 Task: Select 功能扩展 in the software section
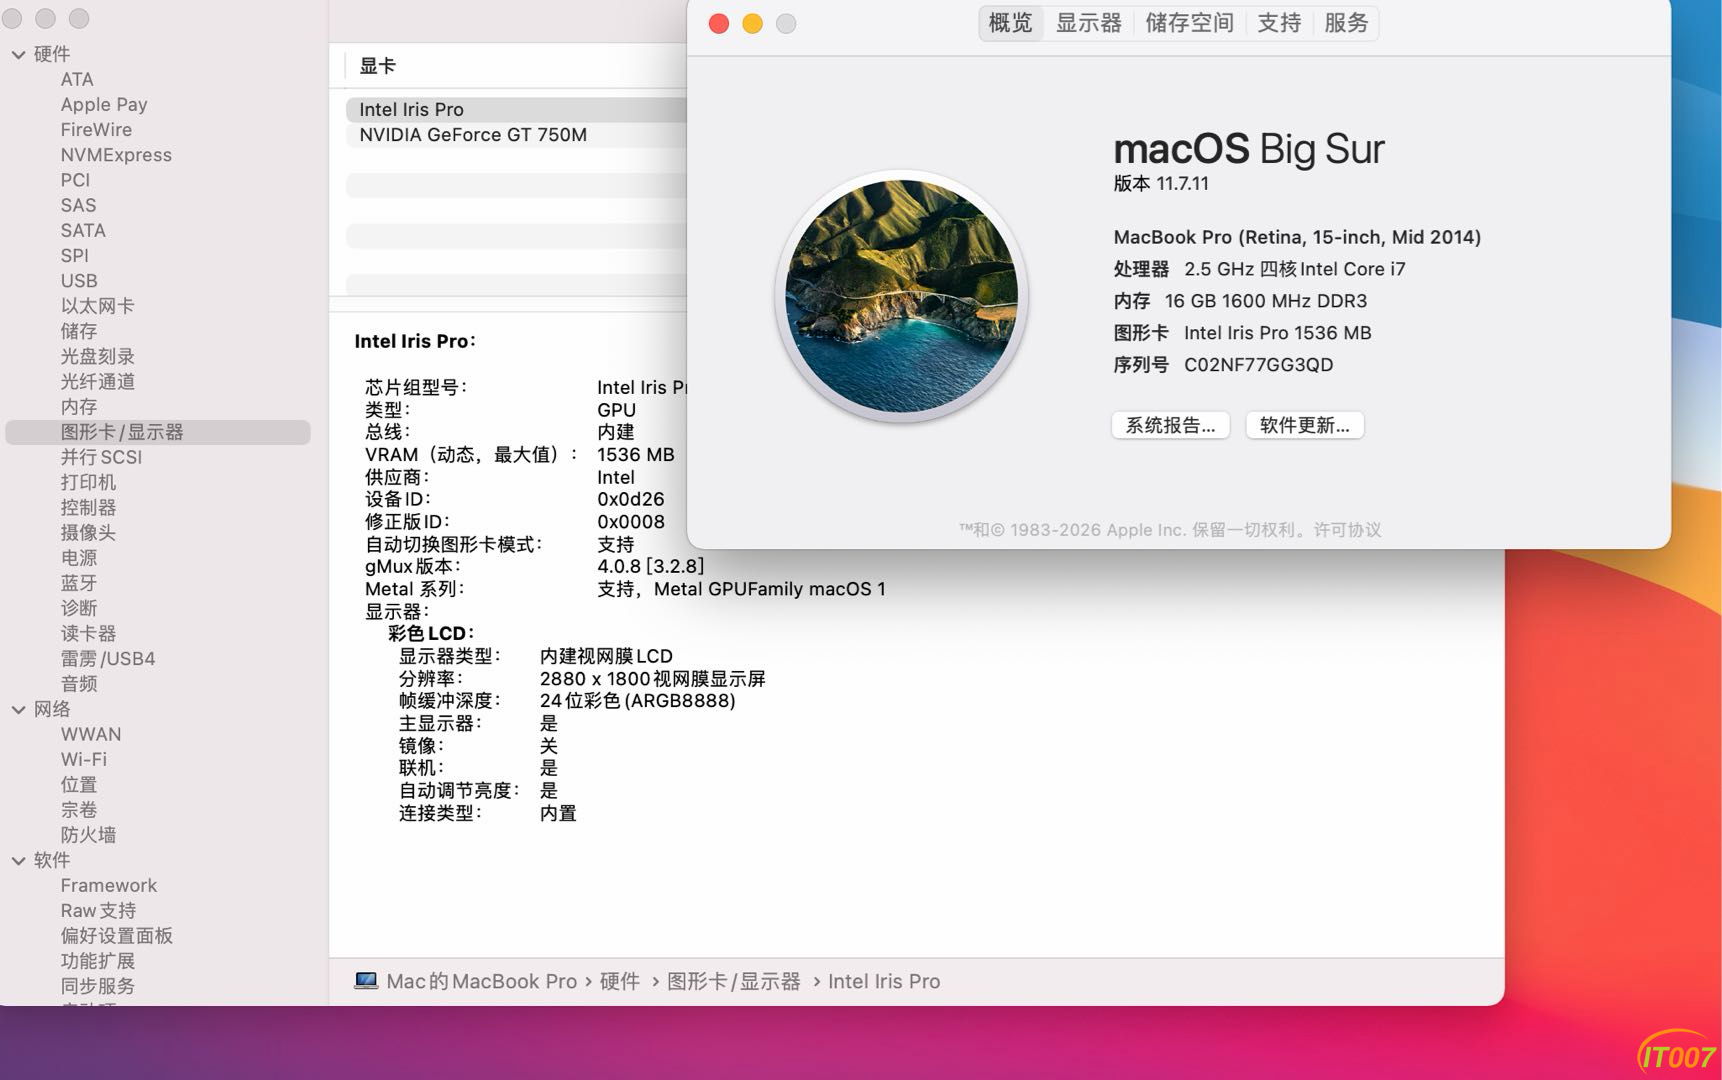pos(97,961)
